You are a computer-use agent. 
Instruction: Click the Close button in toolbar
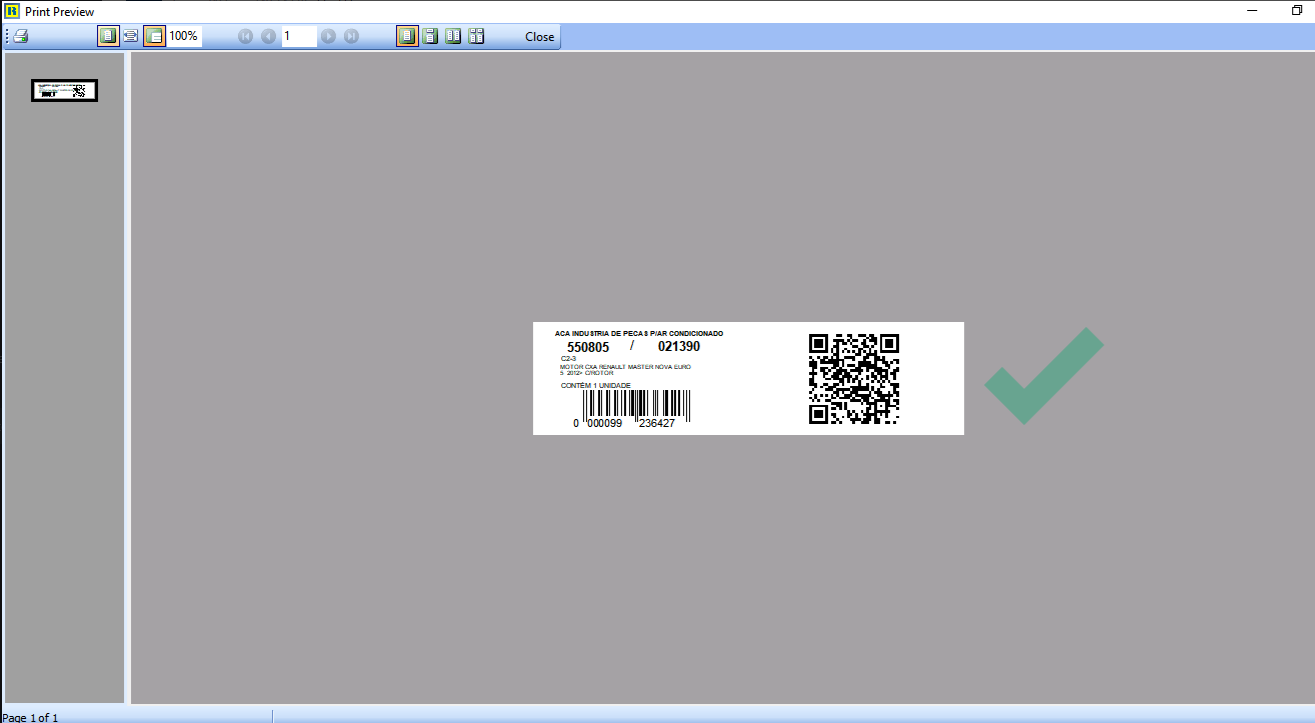540,36
